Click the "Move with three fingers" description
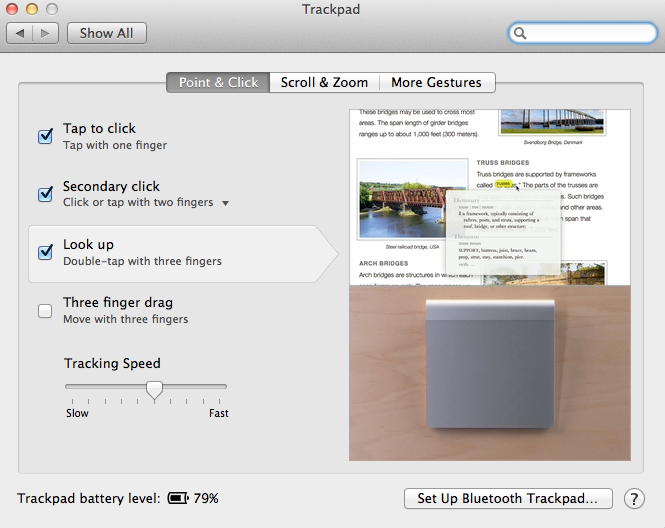This screenshot has height=528, width=665. [x=126, y=319]
